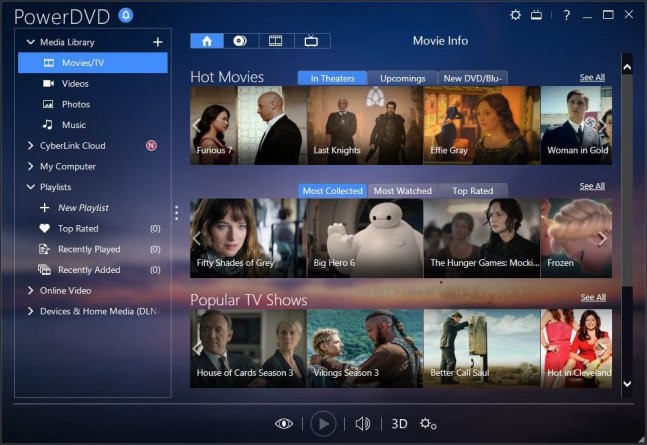
Task: Open the Recently Added playlist
Action: (x=93, y=270)
